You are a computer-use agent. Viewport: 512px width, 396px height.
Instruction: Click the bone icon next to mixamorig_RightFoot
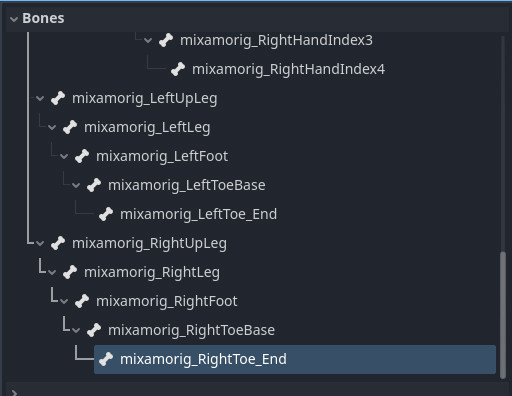82,301
